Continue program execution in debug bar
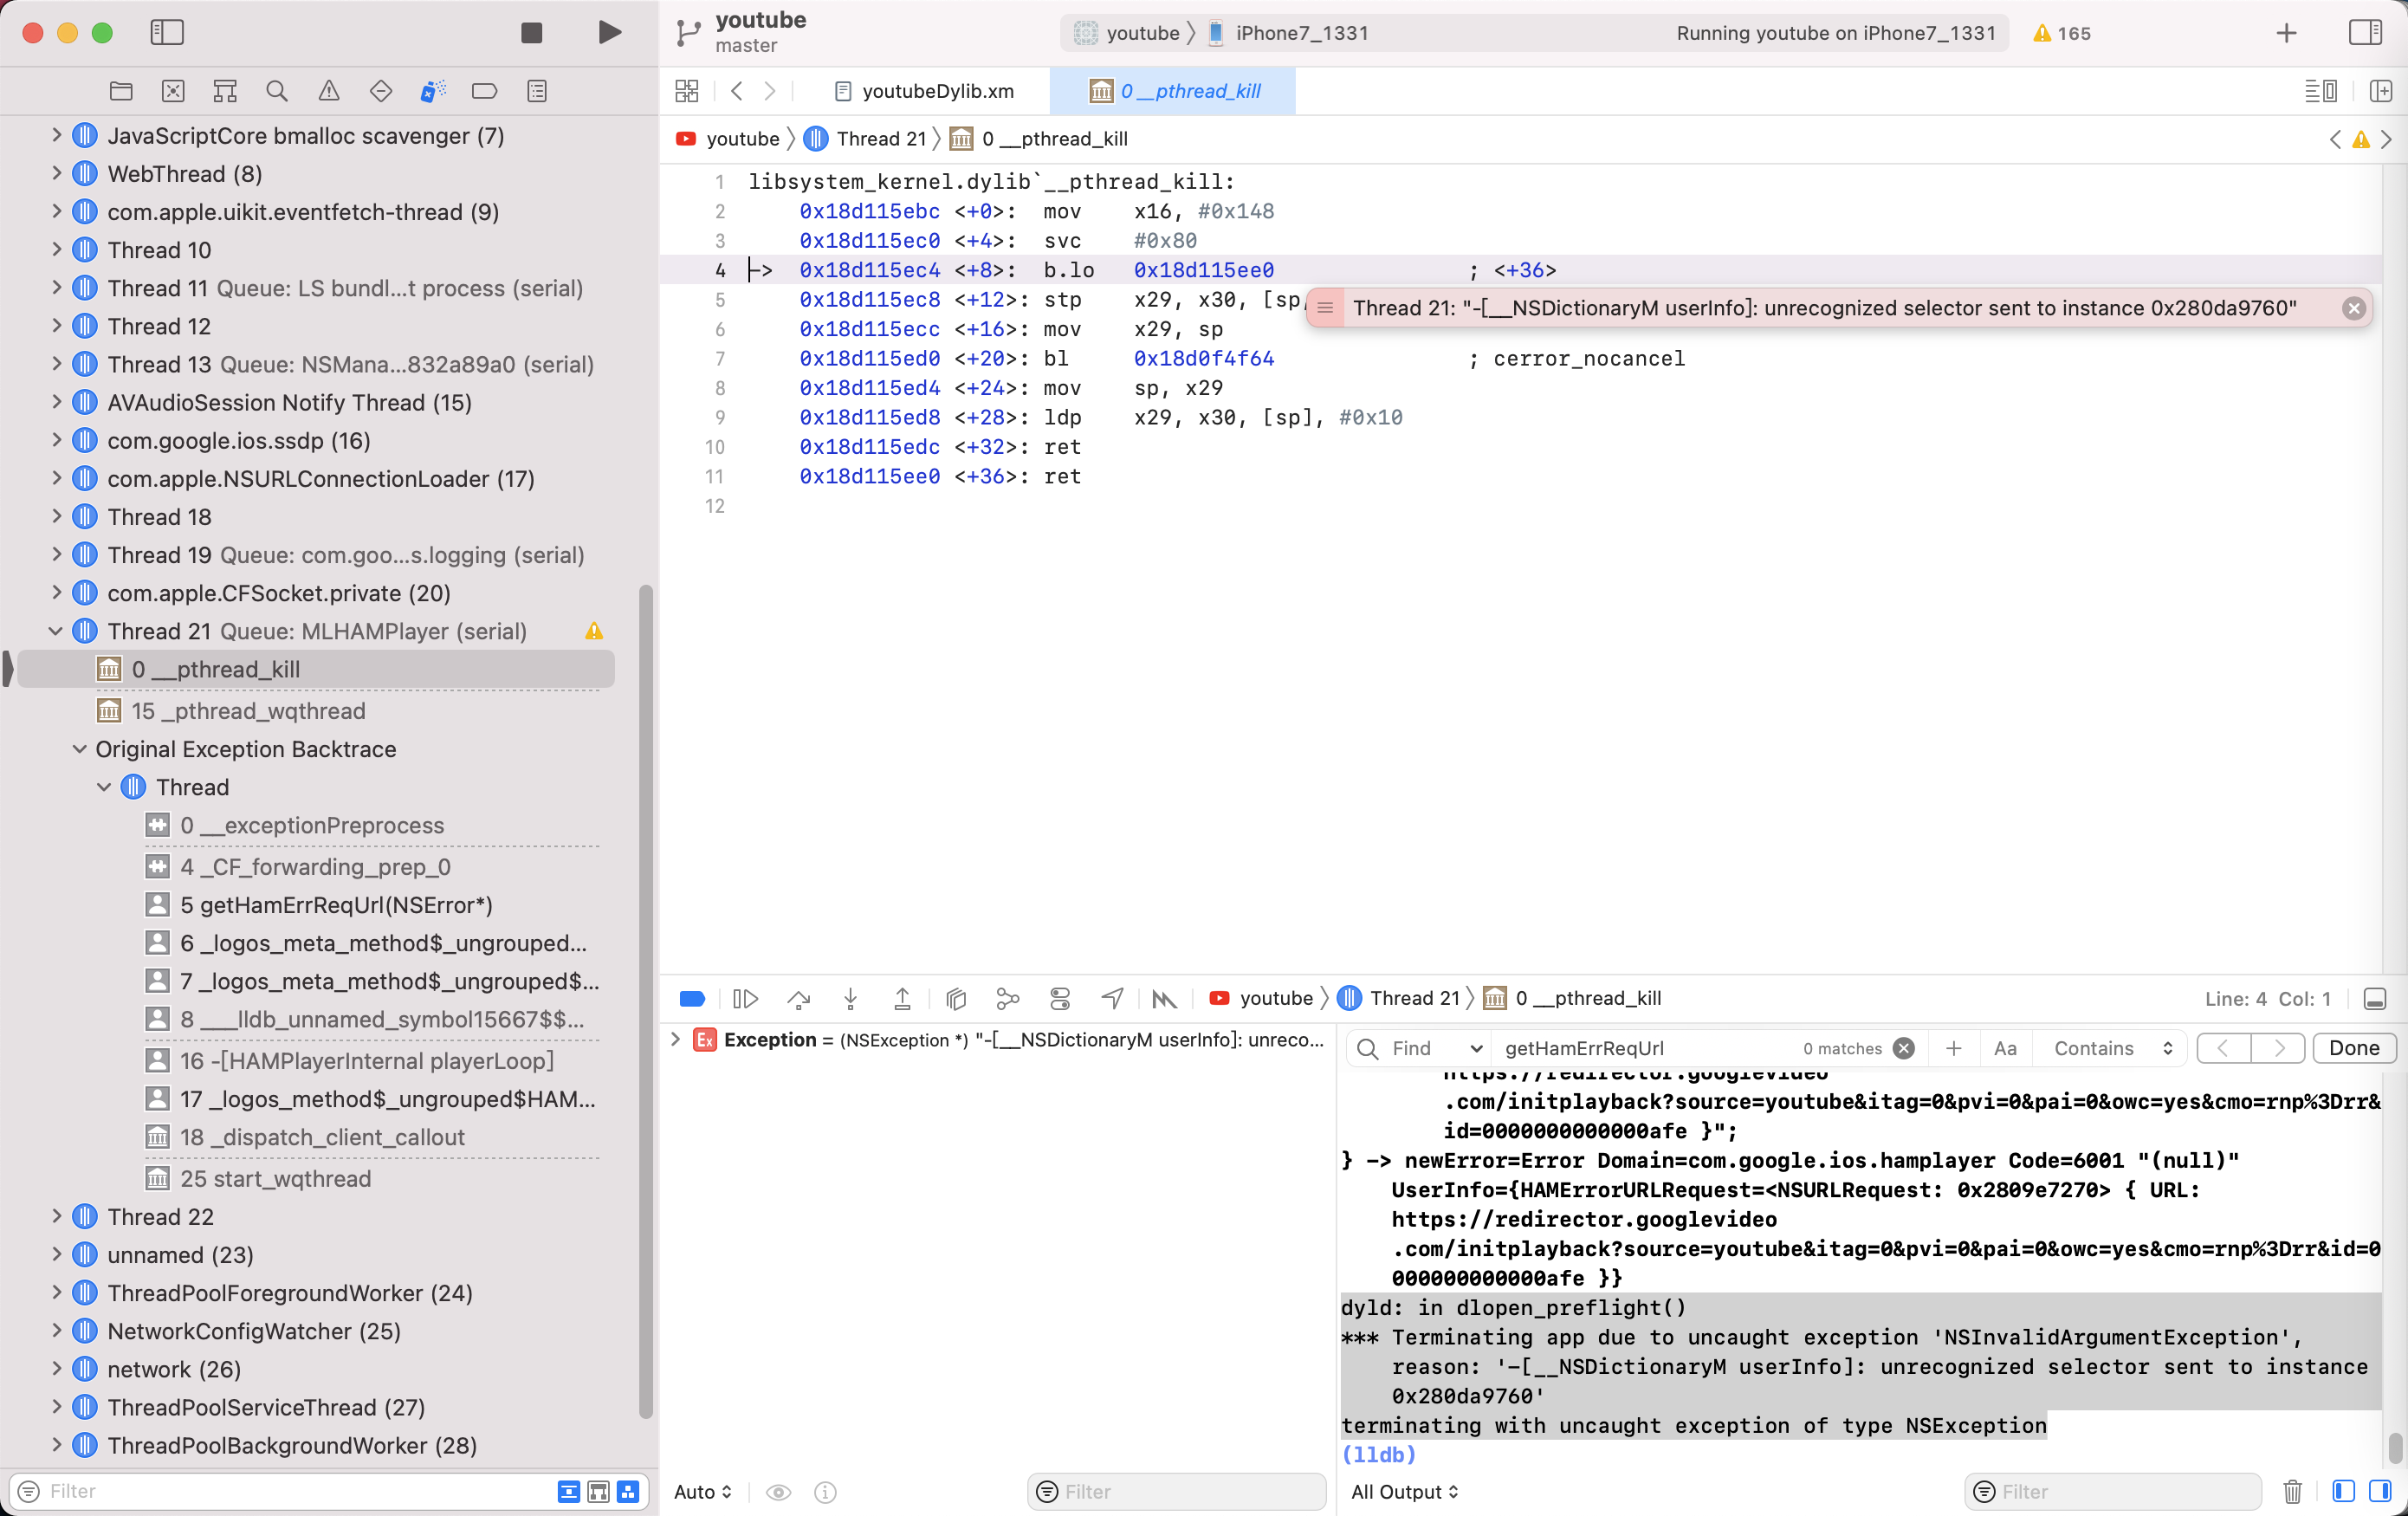The height and width of the screenshot is (1516, 2408). coord(746,998)
